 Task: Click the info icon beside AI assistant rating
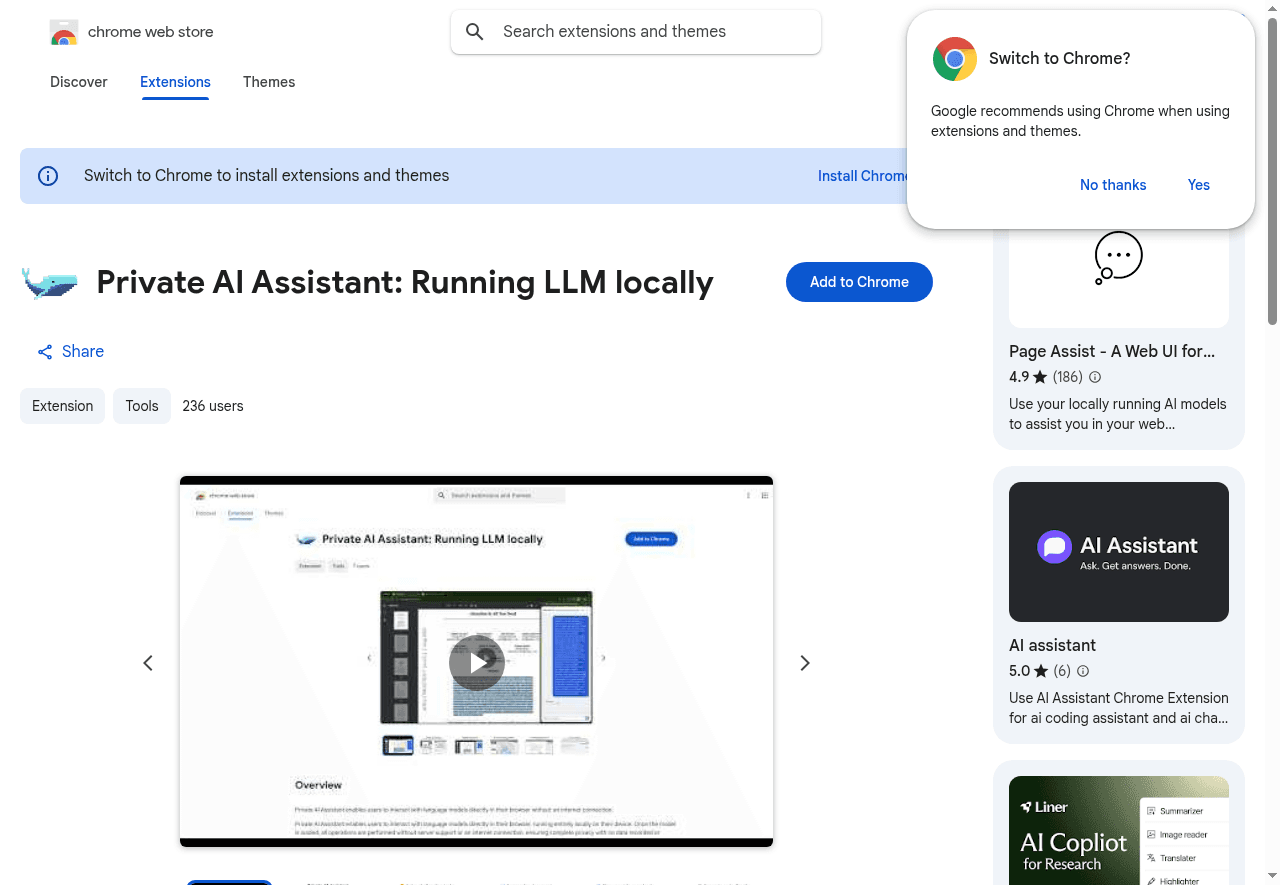[1083, 671]
